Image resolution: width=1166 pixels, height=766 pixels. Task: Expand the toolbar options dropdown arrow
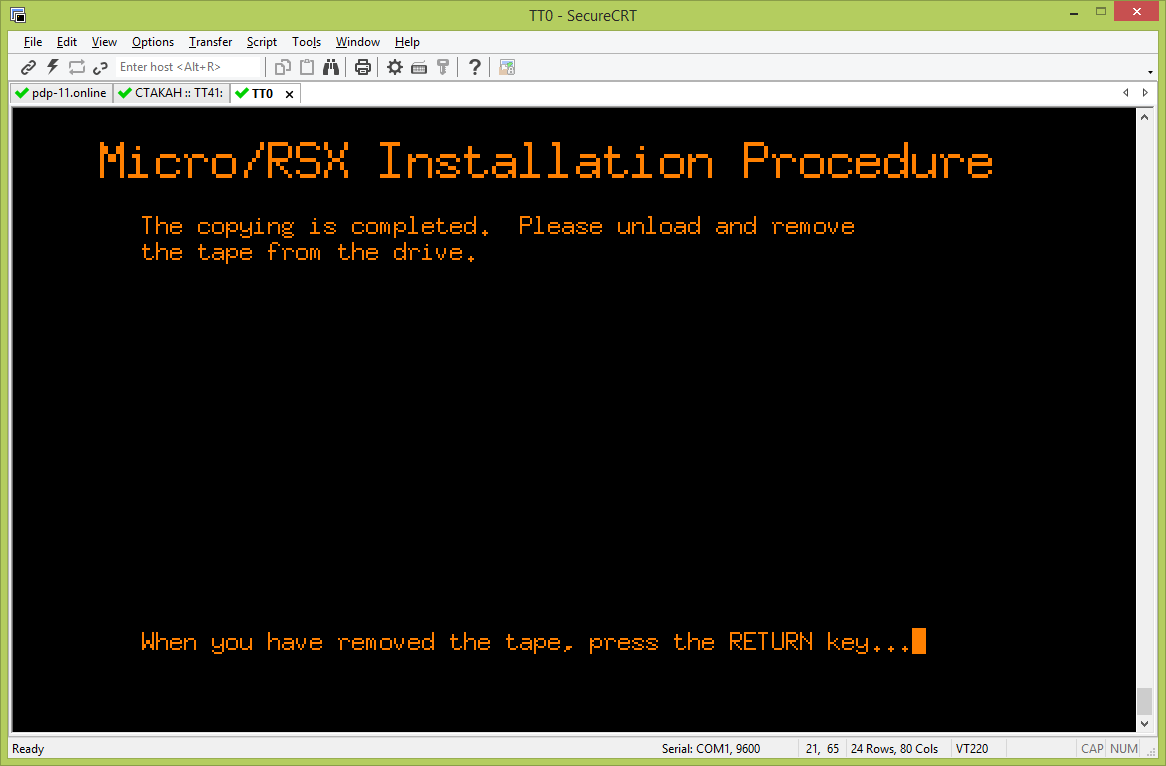pos(1151,72)
